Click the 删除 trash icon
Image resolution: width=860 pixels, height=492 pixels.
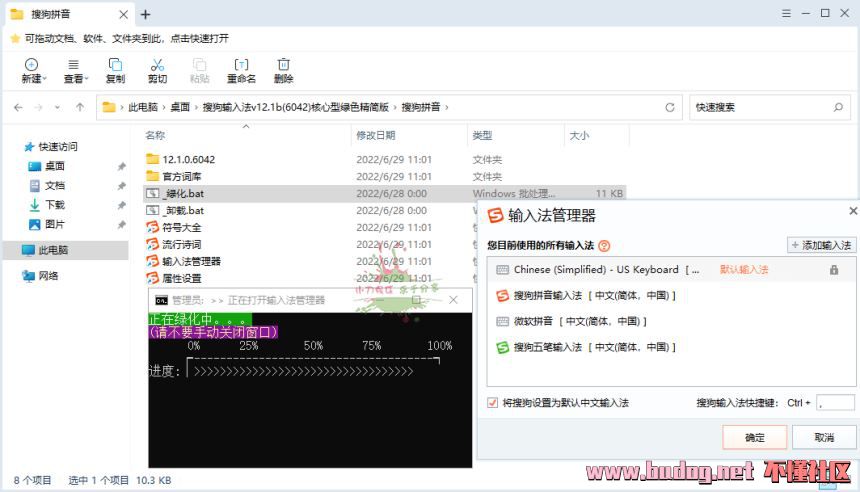pos(284,65)
